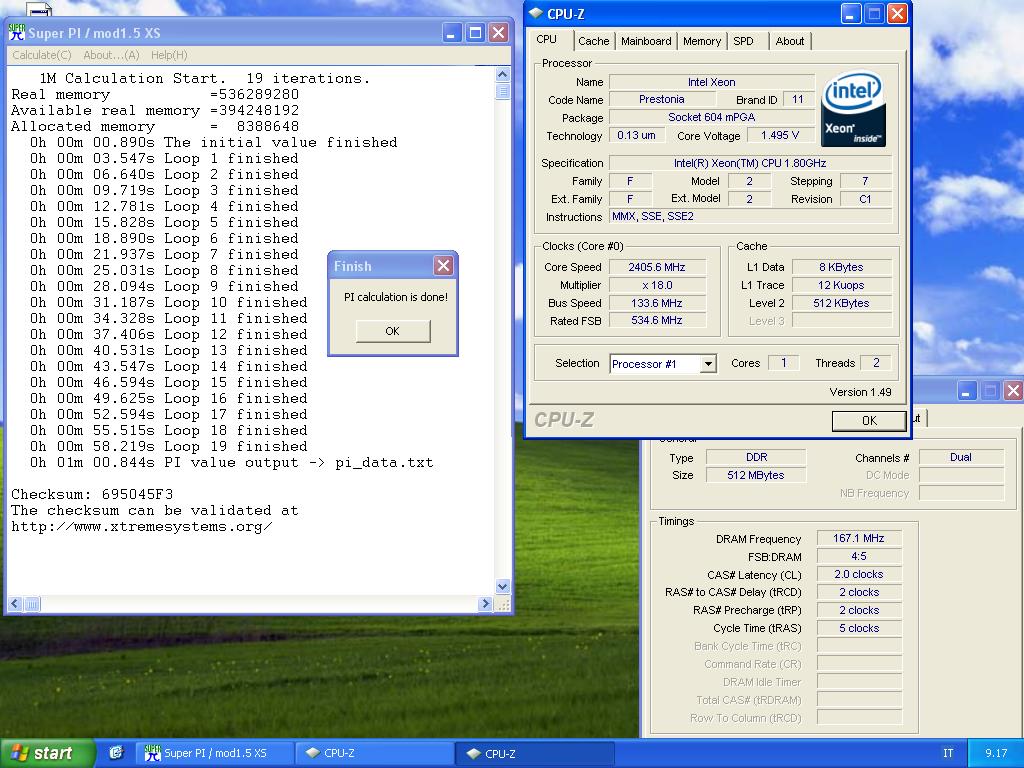1024x768 pixels.
Task: Click the Package field Socket 604 mPGA
Action: point(712,118)
